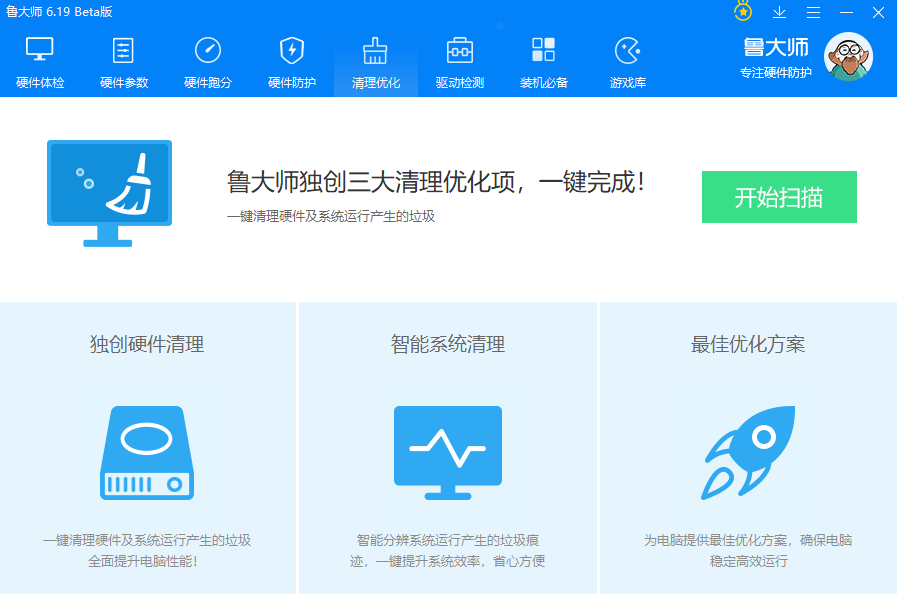Click the 独创硬件清理 heading

(x=147, y=344)
